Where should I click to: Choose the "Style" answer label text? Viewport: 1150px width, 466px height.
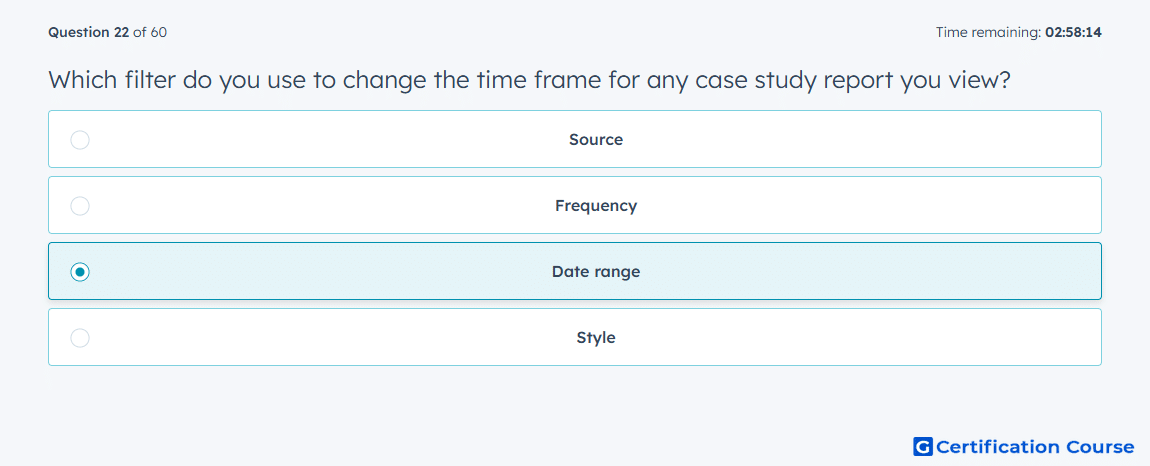pos(596,338)
